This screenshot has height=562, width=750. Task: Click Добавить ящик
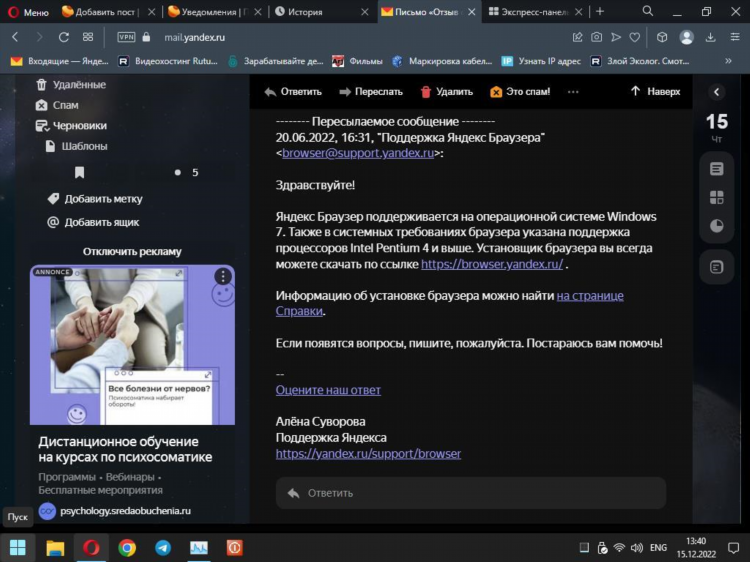(x=93, y=222)
